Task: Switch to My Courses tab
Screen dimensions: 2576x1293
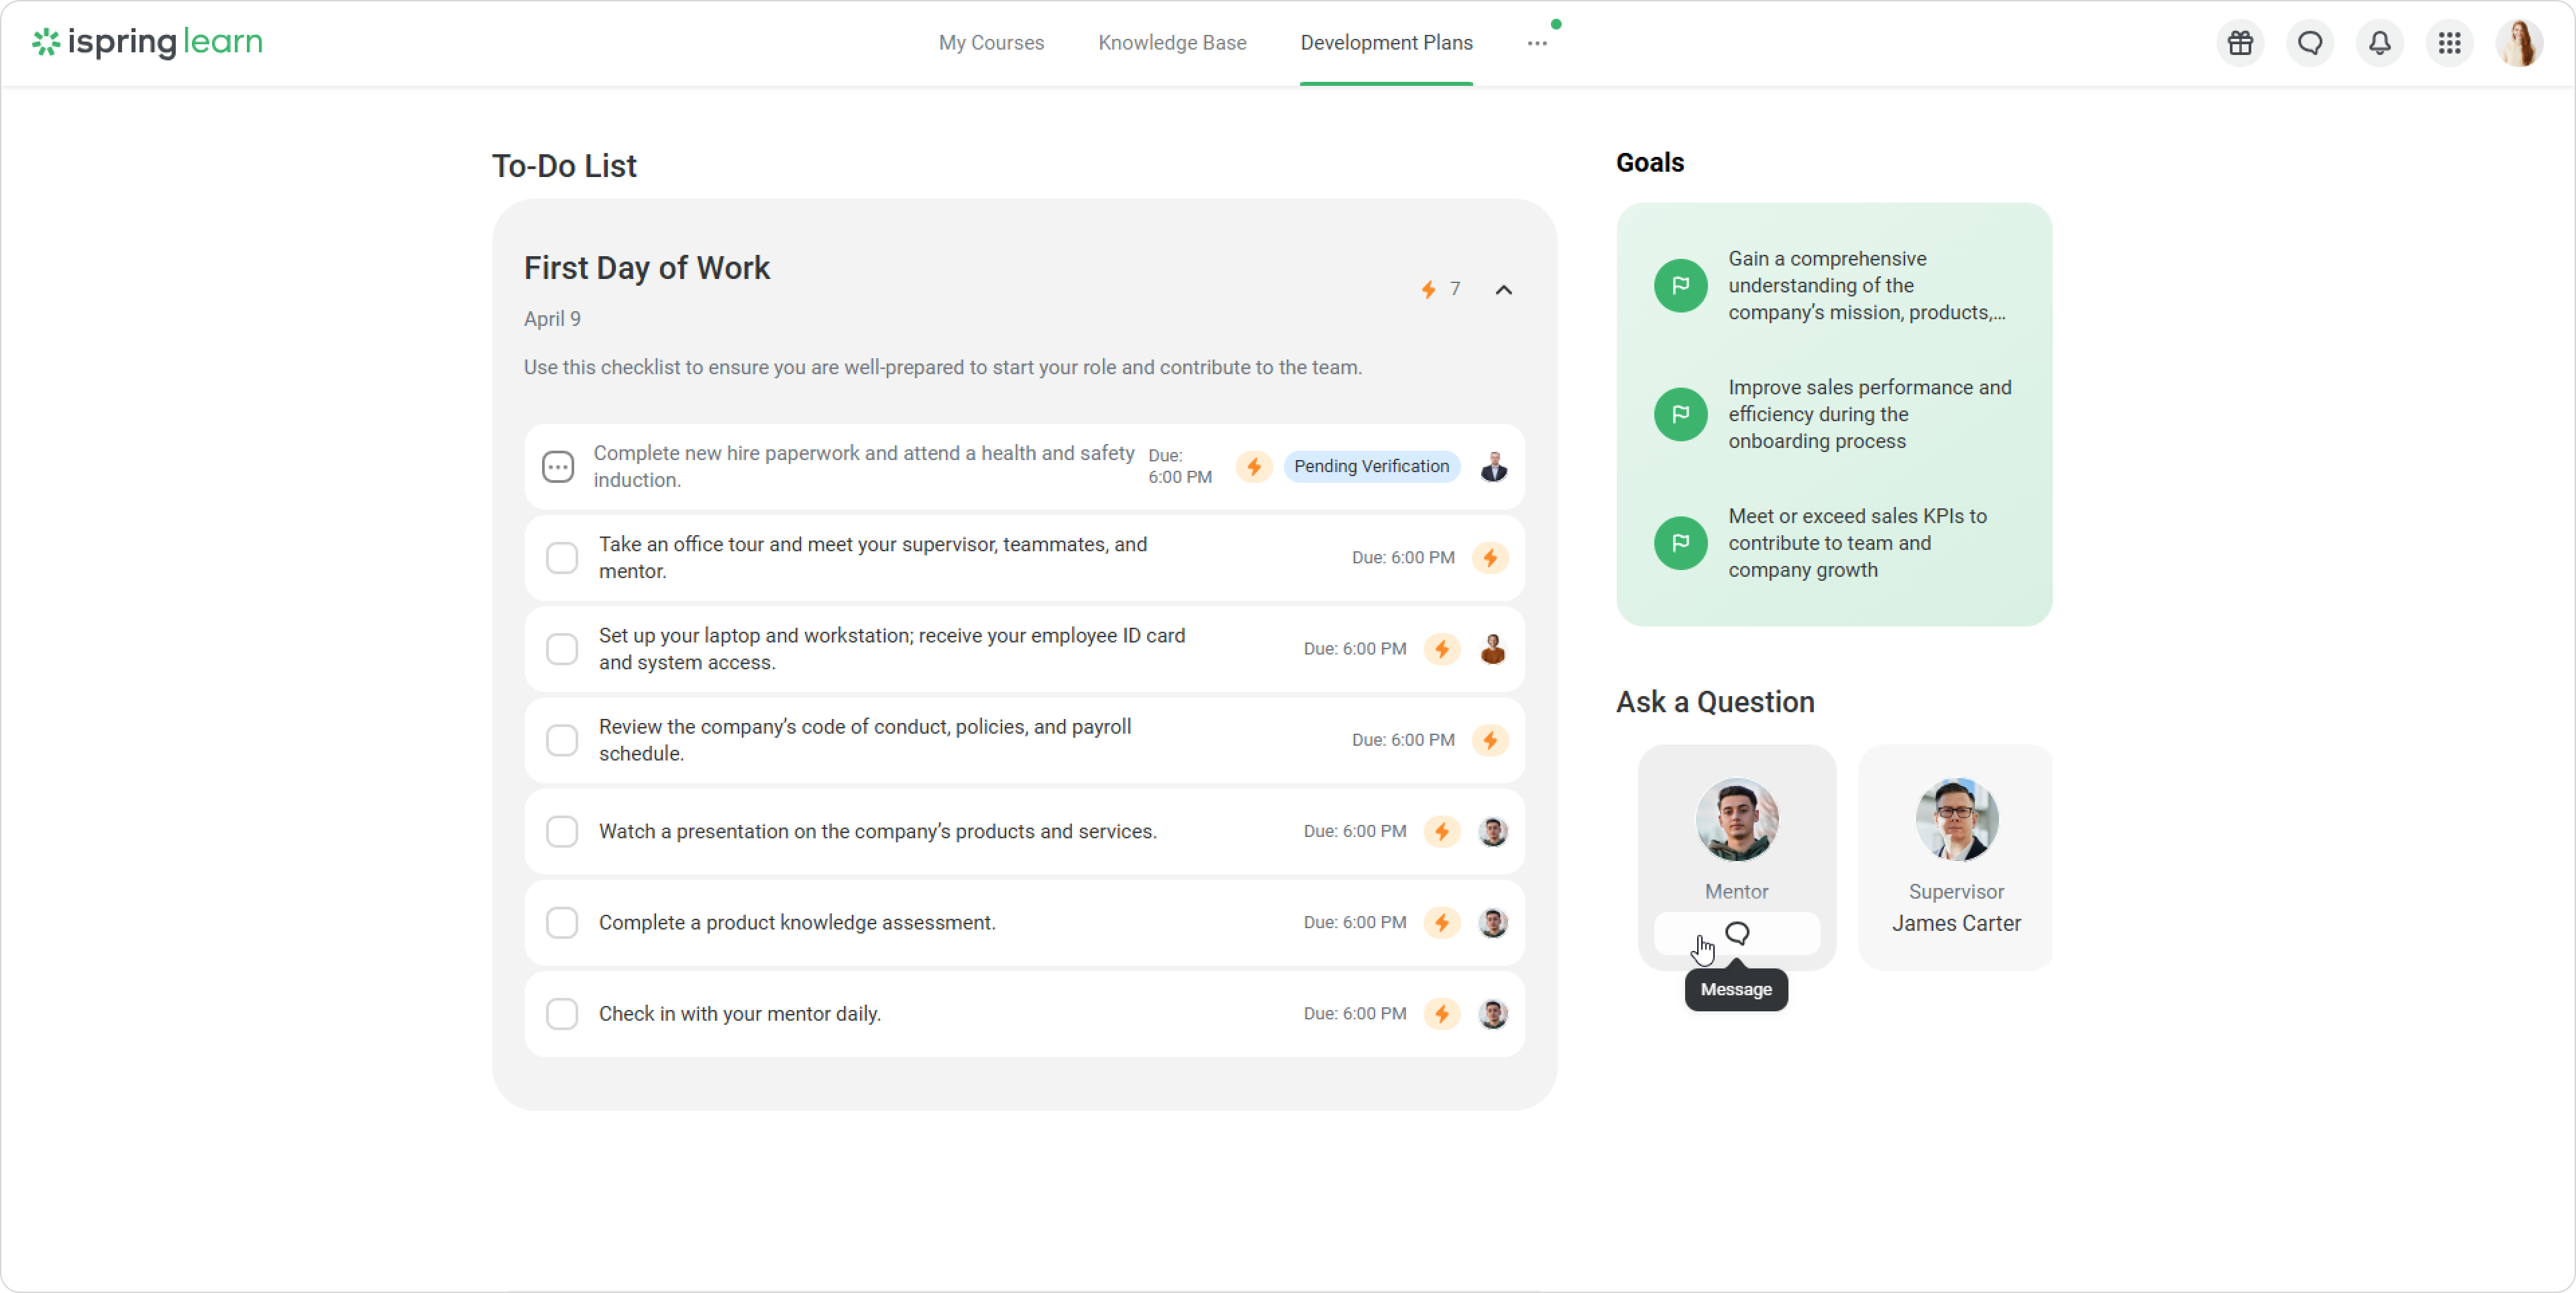Action: tap(991, 43)
